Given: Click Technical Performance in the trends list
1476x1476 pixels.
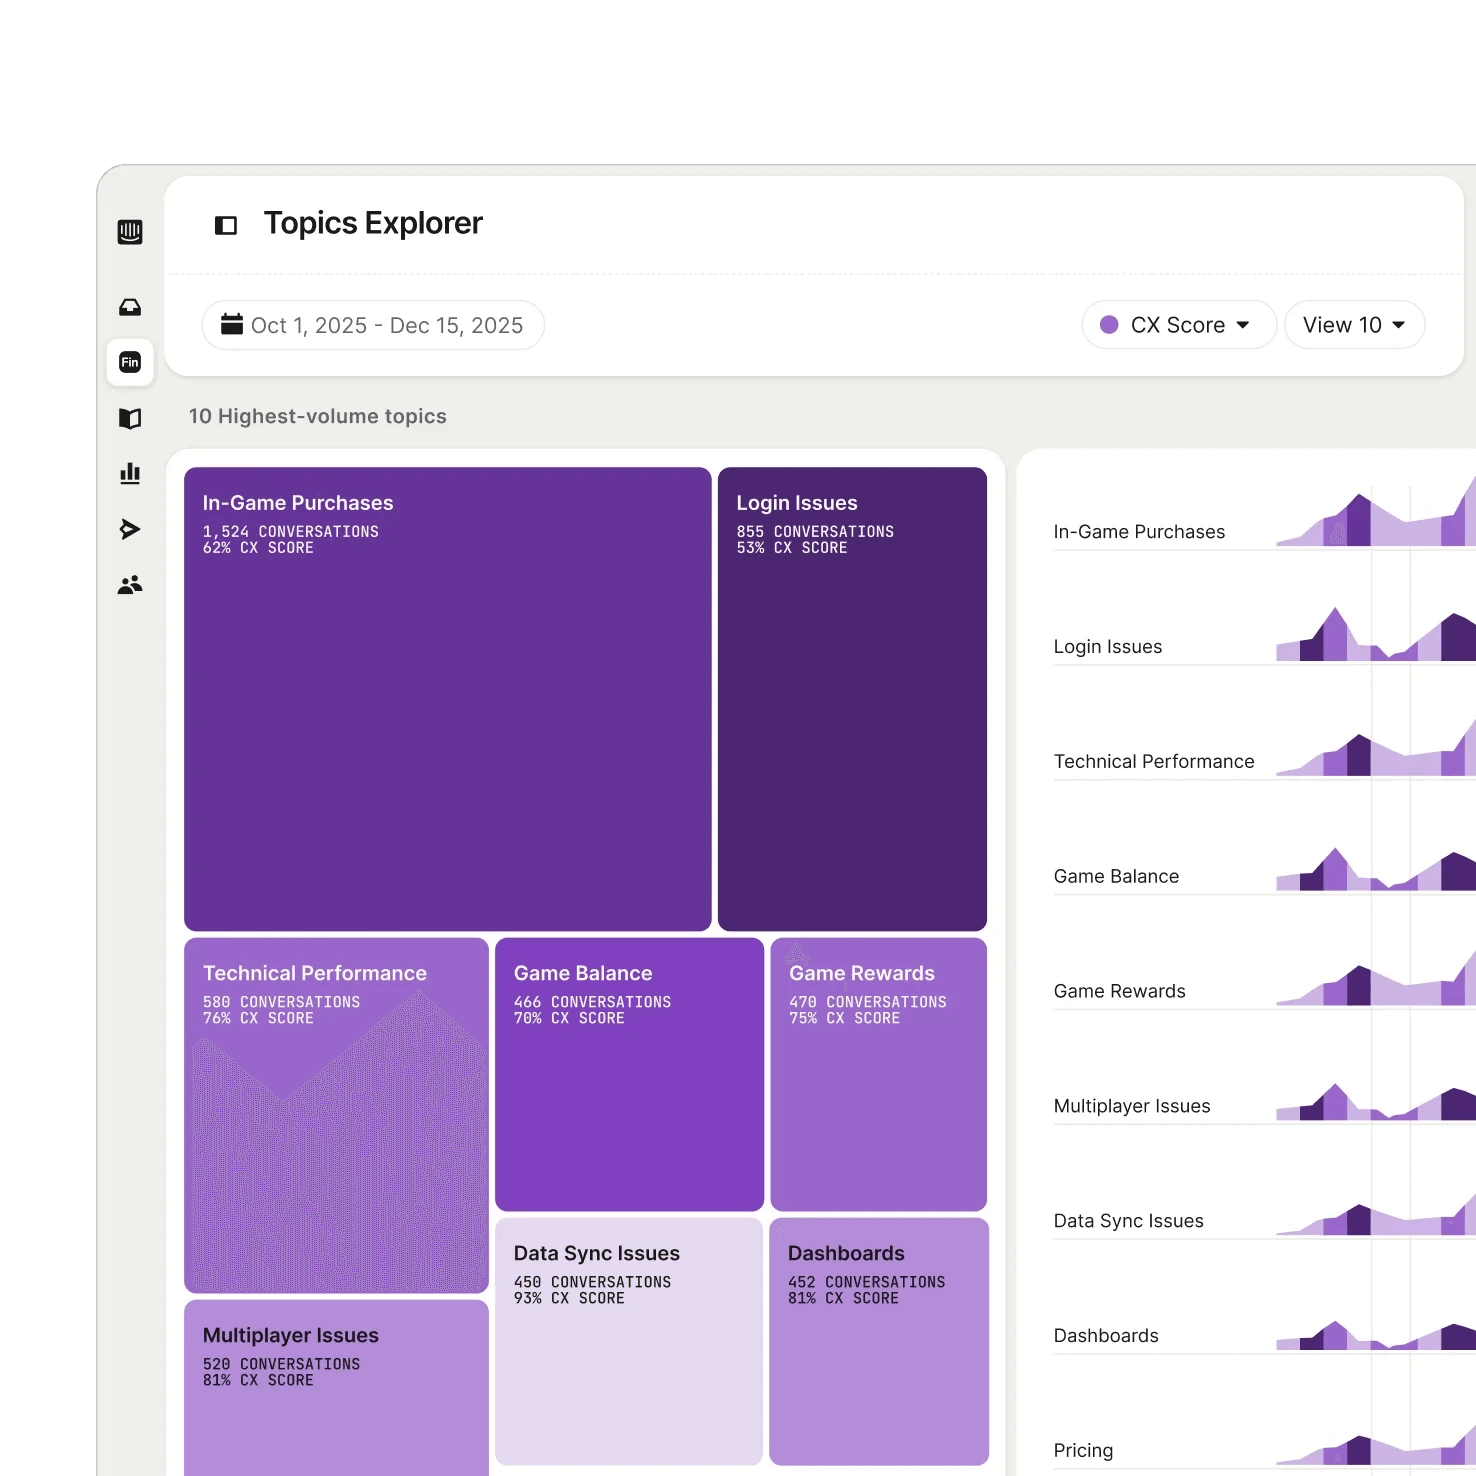Looking at the screenshot, I should 1154,762.
